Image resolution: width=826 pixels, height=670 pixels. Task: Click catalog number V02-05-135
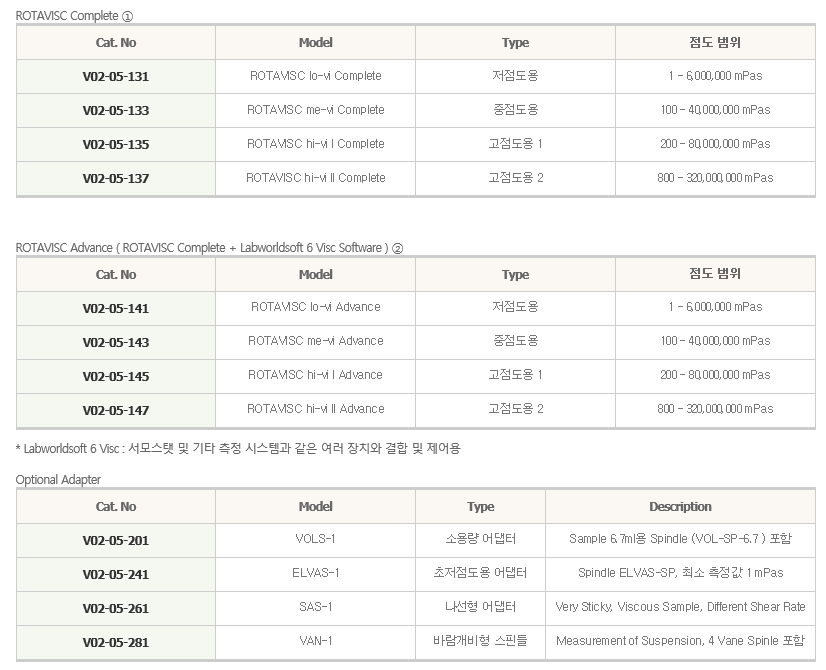point(115,144)
